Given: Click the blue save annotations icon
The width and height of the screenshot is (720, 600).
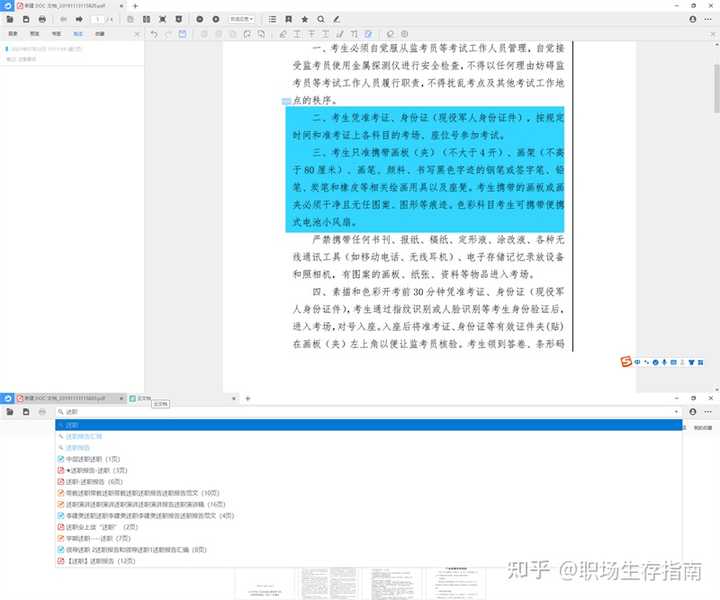Looking at the screenshot, I should click(x=183, y=34).
